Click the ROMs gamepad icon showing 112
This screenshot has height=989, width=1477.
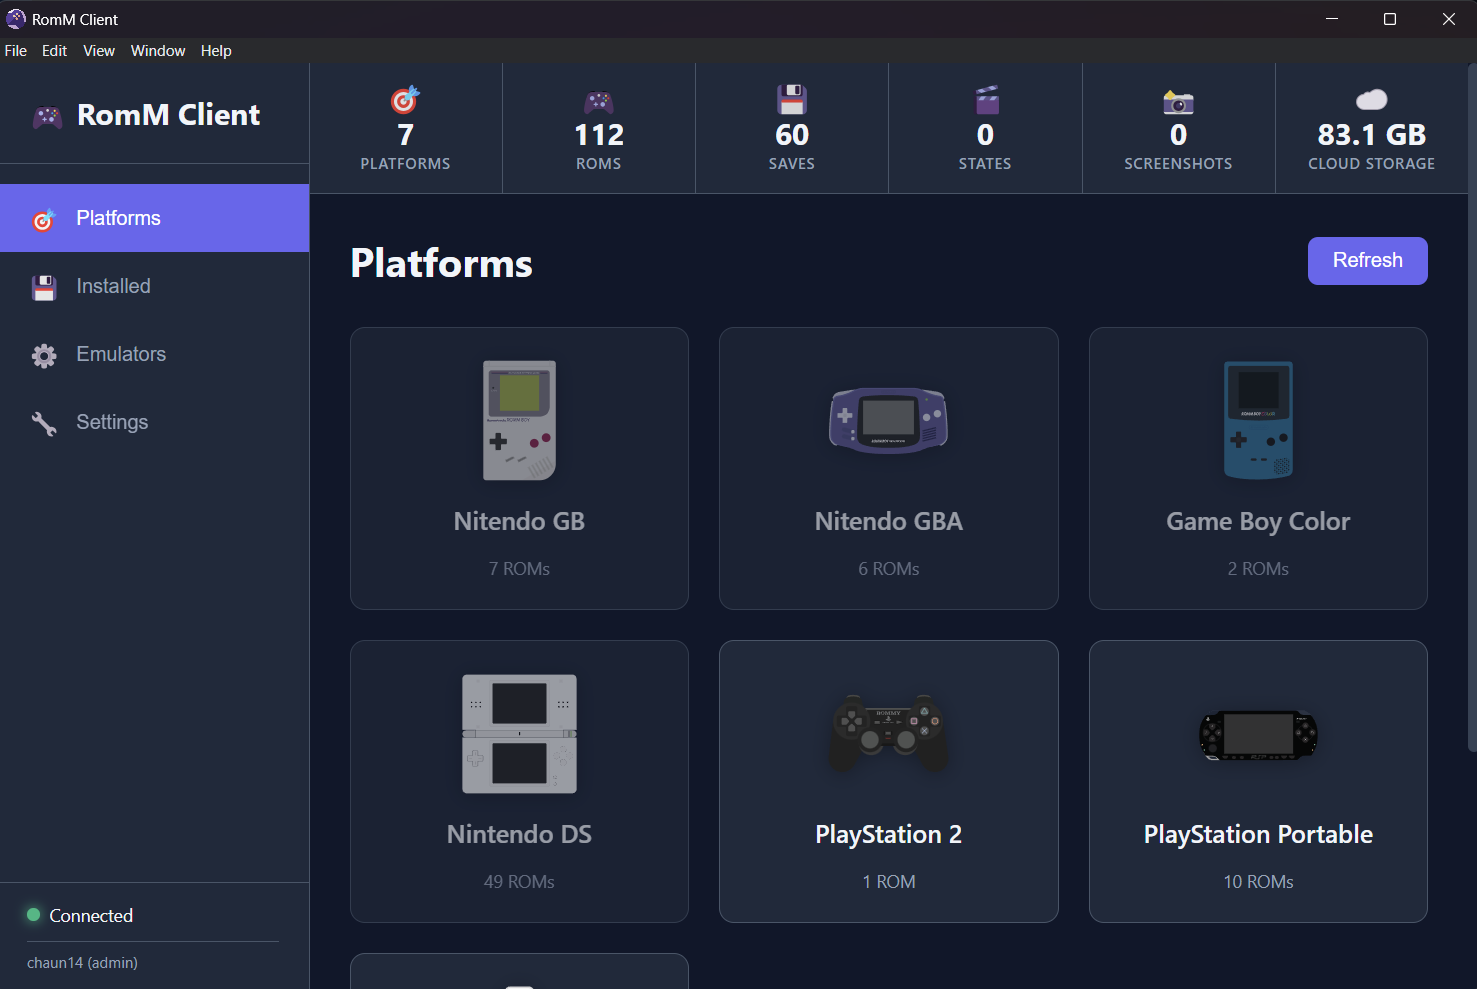(x=598, y=99)
